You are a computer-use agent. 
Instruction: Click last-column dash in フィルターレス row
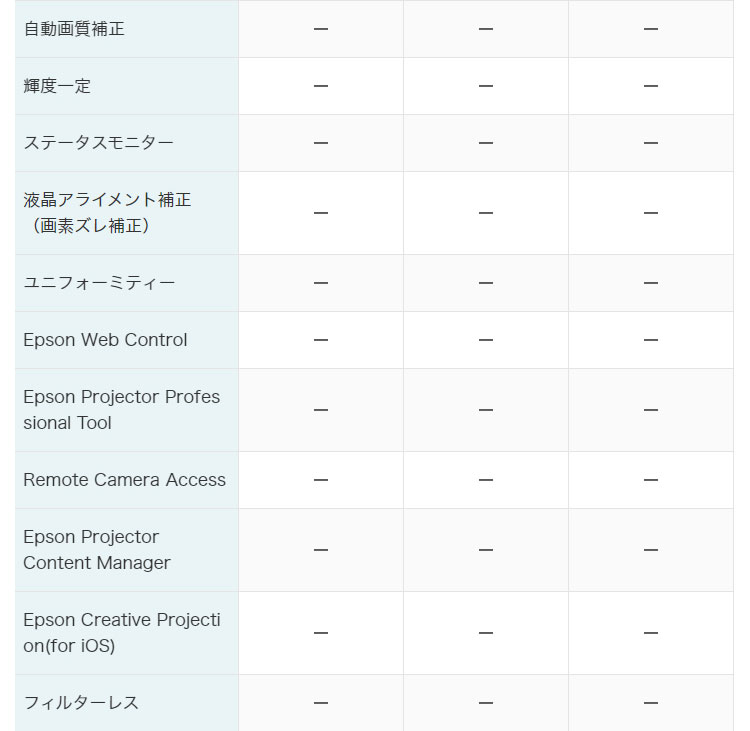click(651, 703)
